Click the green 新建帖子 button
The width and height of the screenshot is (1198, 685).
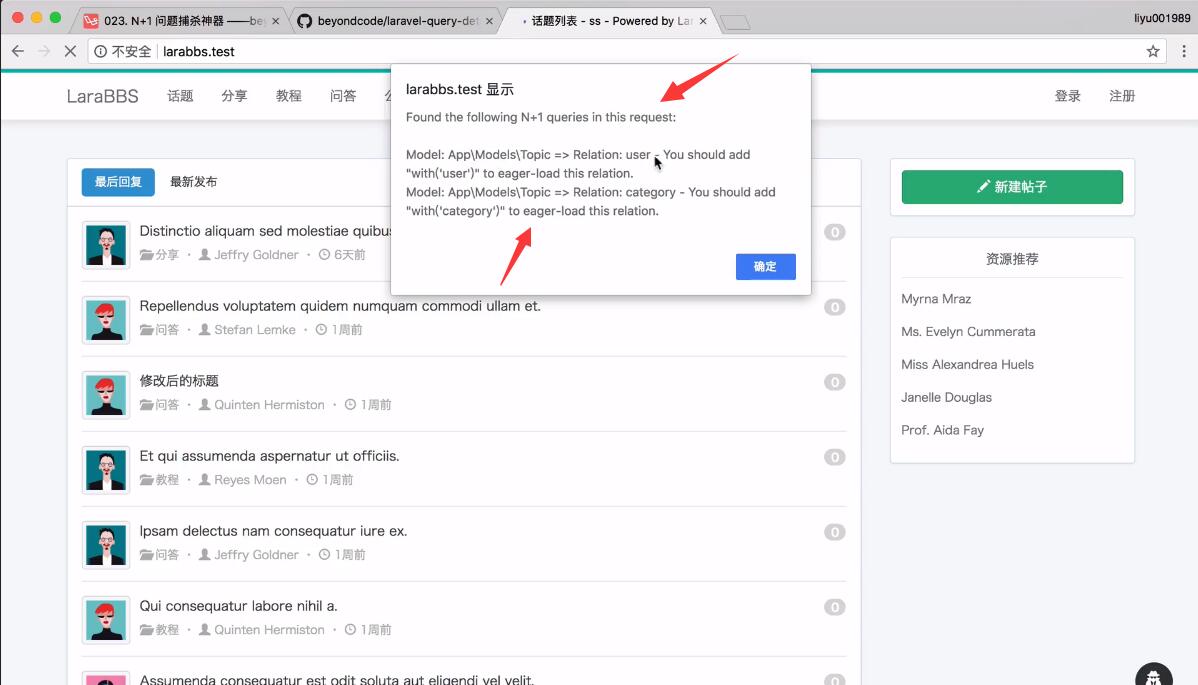tap(1011, 187)
